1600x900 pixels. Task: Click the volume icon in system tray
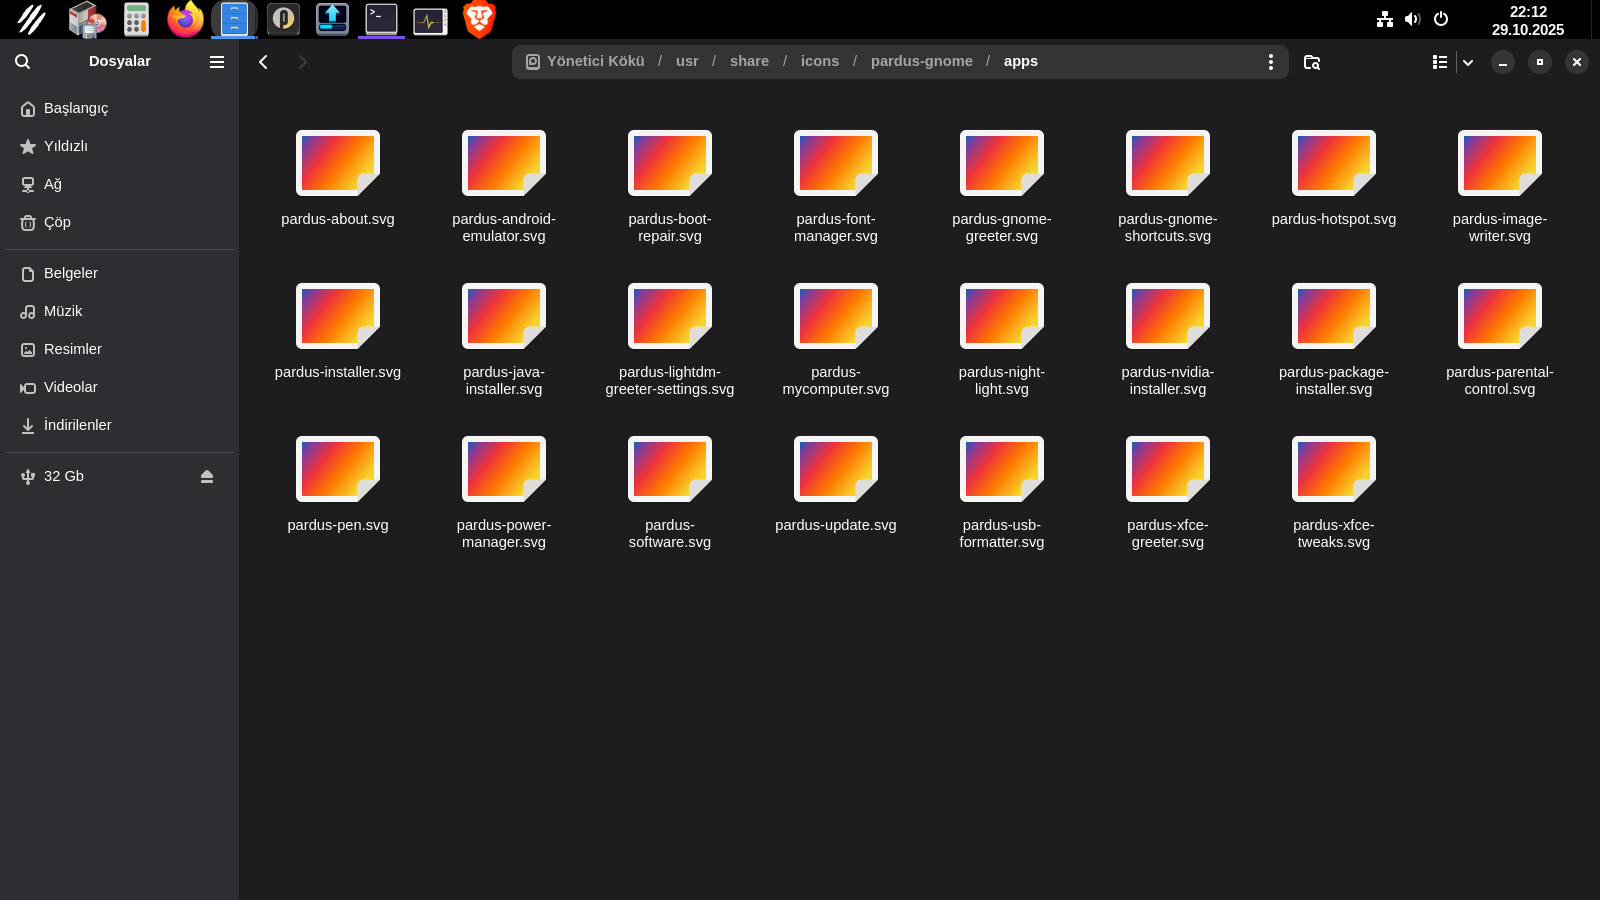click(1412, 19)
